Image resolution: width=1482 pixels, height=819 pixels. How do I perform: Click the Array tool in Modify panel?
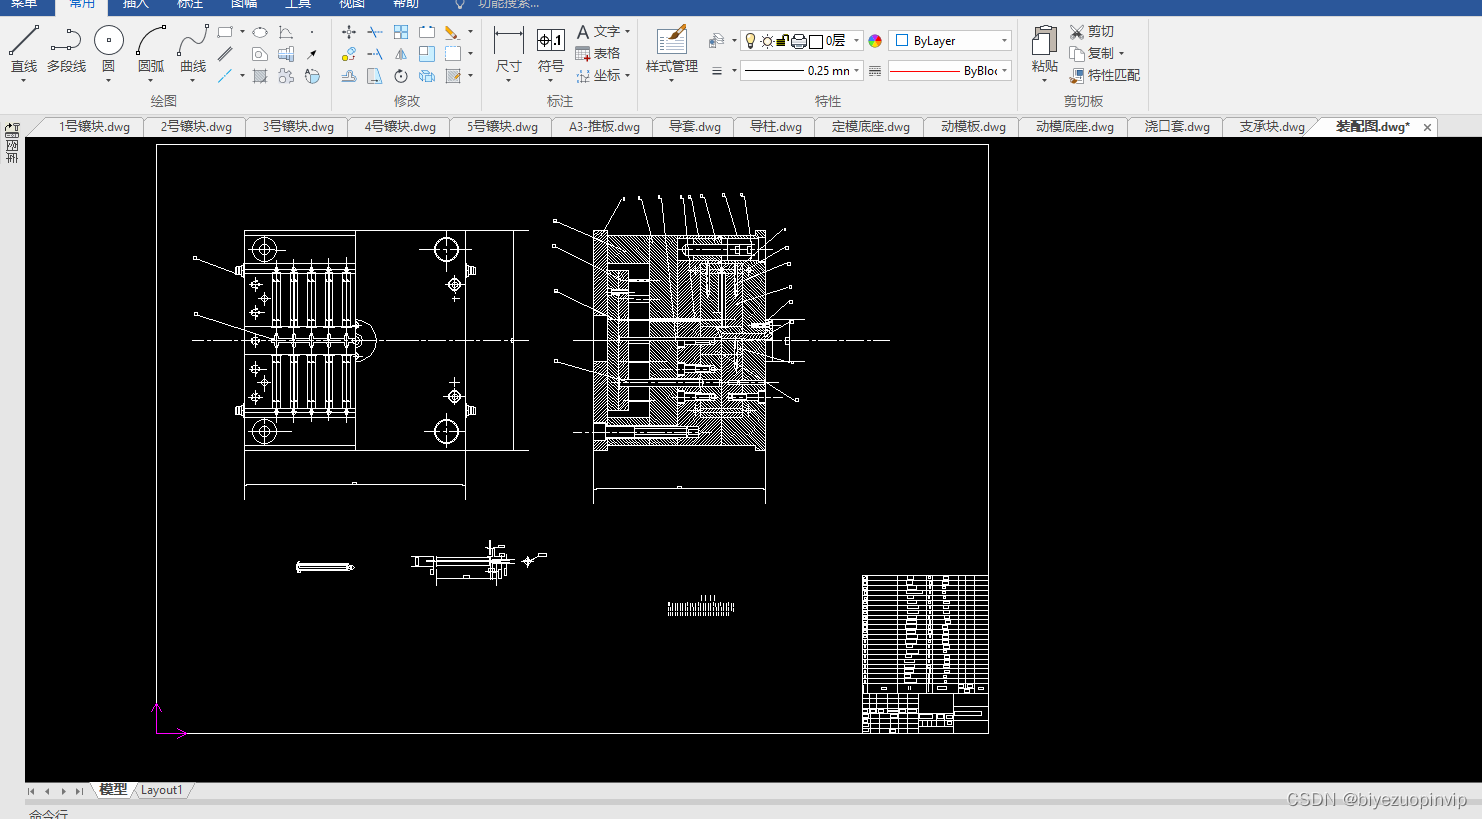(401, 32)
